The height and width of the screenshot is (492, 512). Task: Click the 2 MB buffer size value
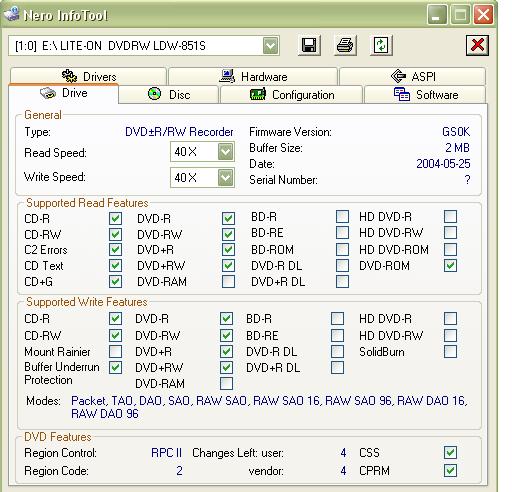pos(457,148)
